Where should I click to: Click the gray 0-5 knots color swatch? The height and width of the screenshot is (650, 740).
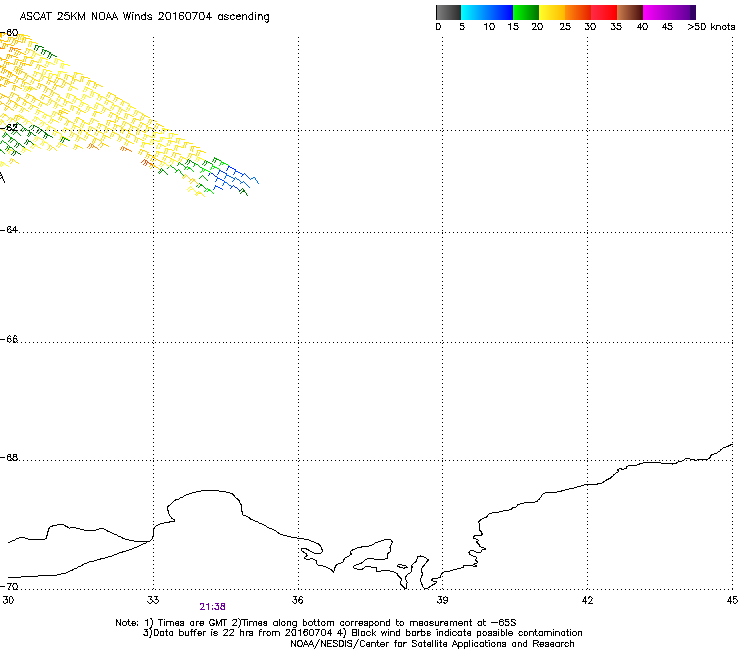pos(448,12)
